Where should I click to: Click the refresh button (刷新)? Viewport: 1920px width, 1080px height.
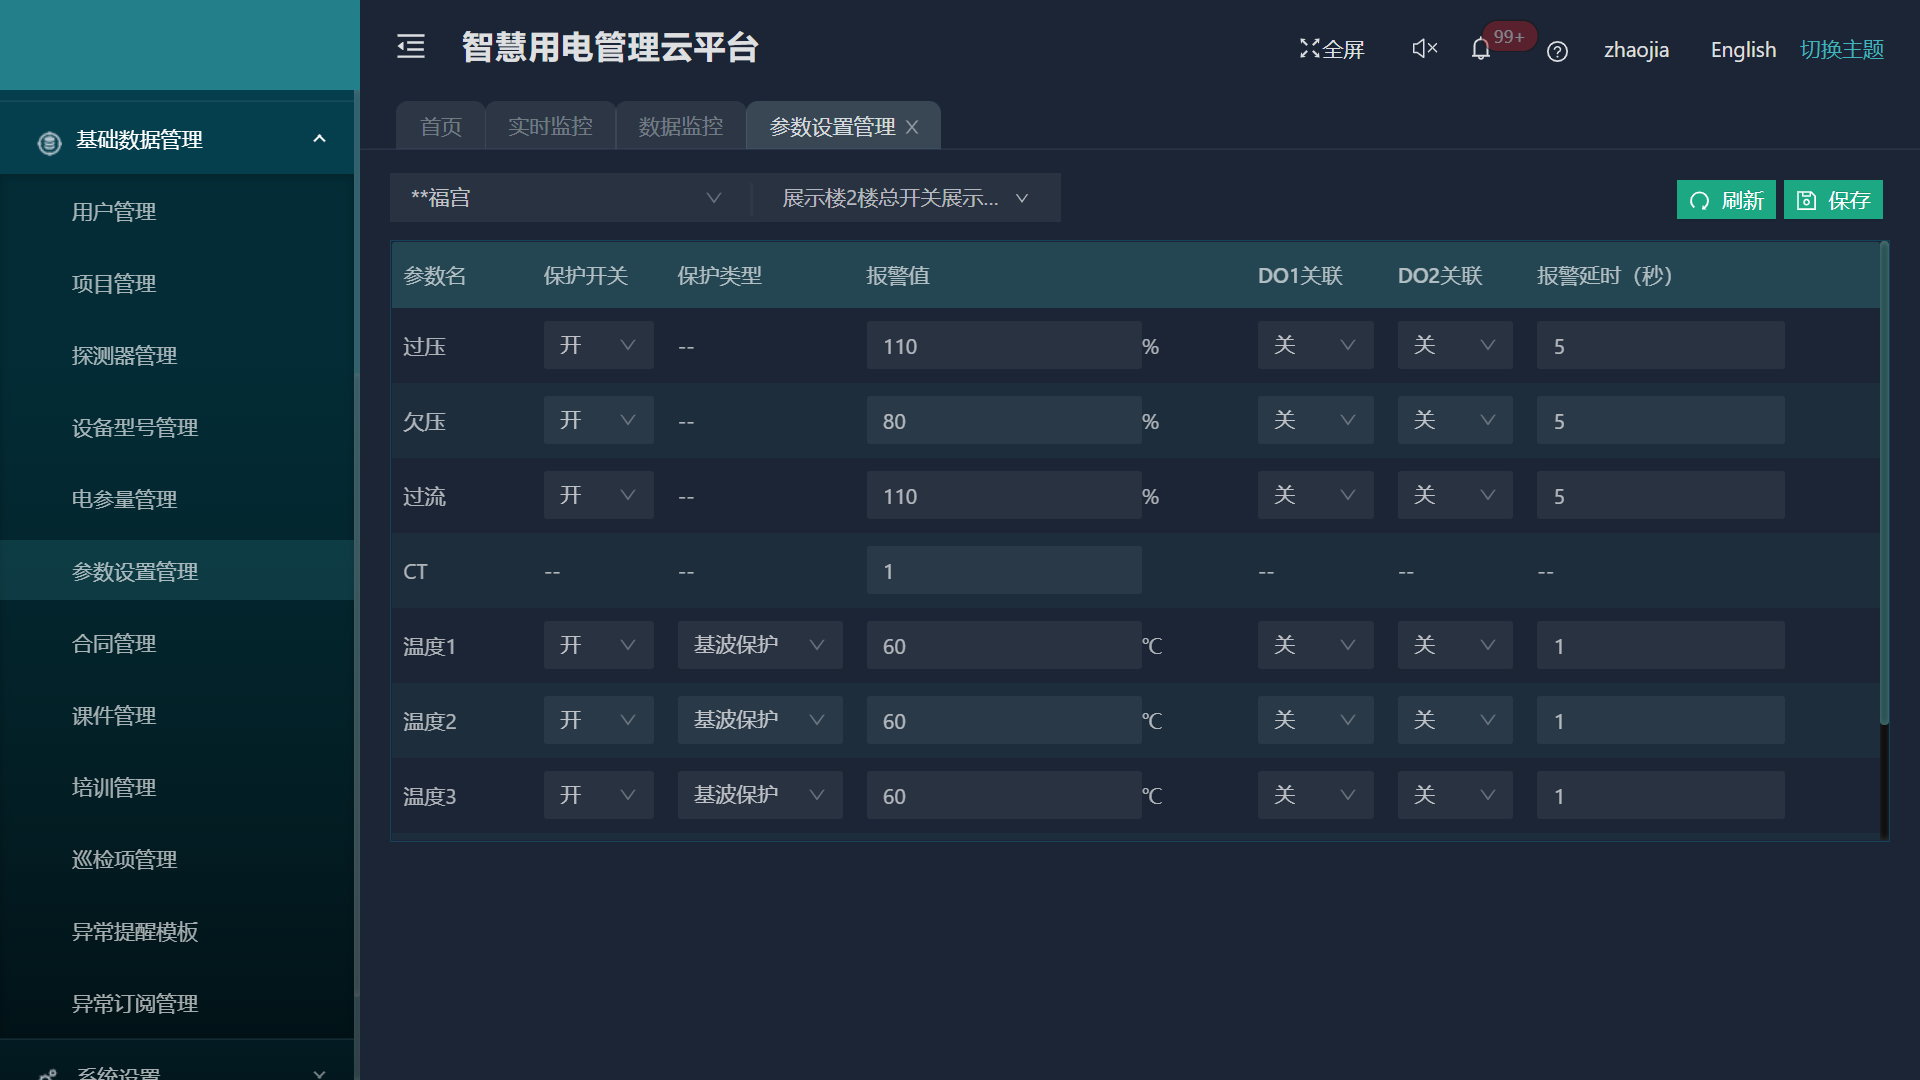(x=1725, y=200)
